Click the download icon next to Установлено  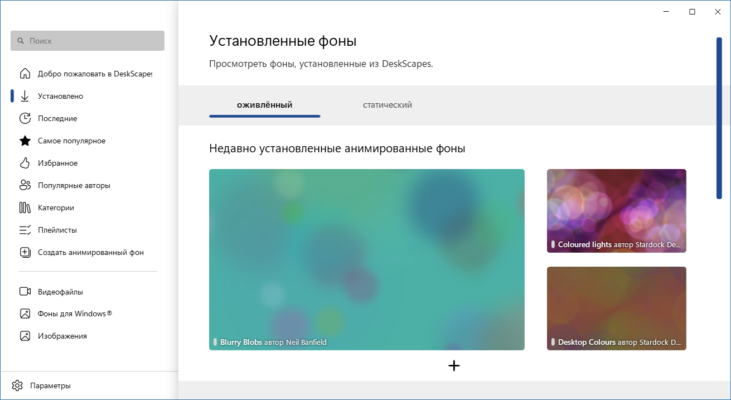tap(25, 96)
